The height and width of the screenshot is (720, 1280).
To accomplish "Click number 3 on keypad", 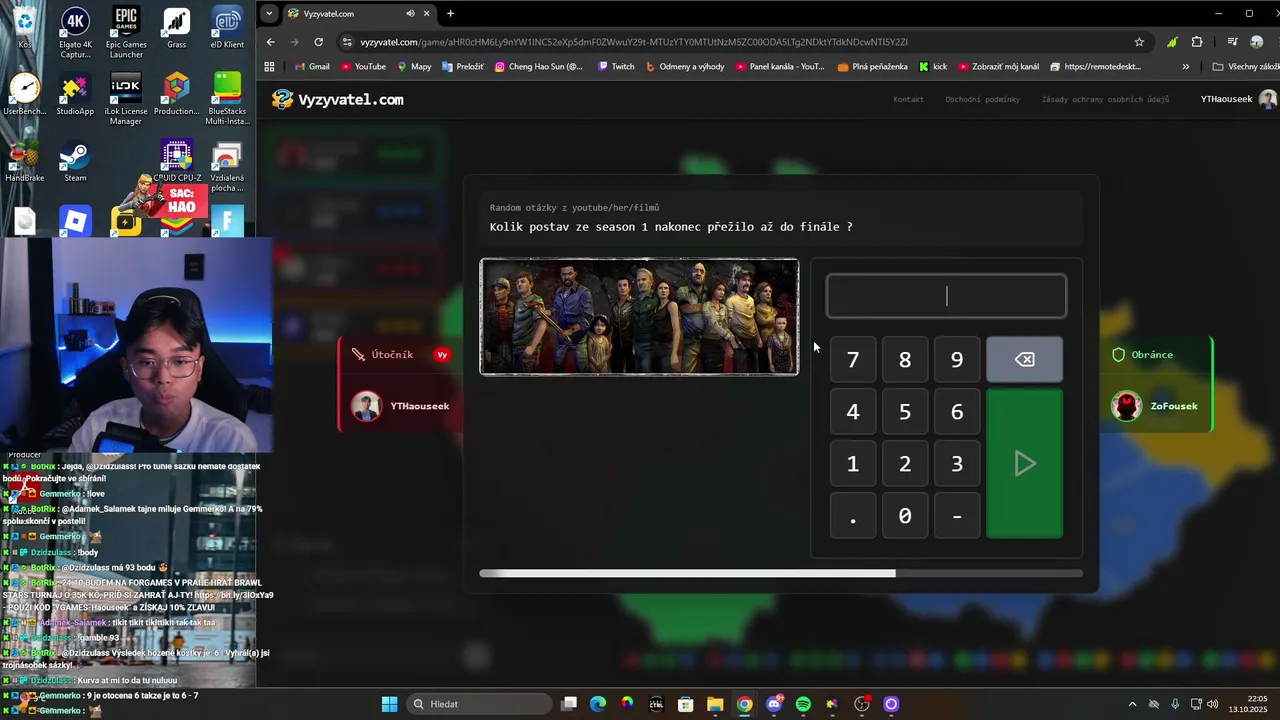I will pyautogui.click(x=957, y=464).
